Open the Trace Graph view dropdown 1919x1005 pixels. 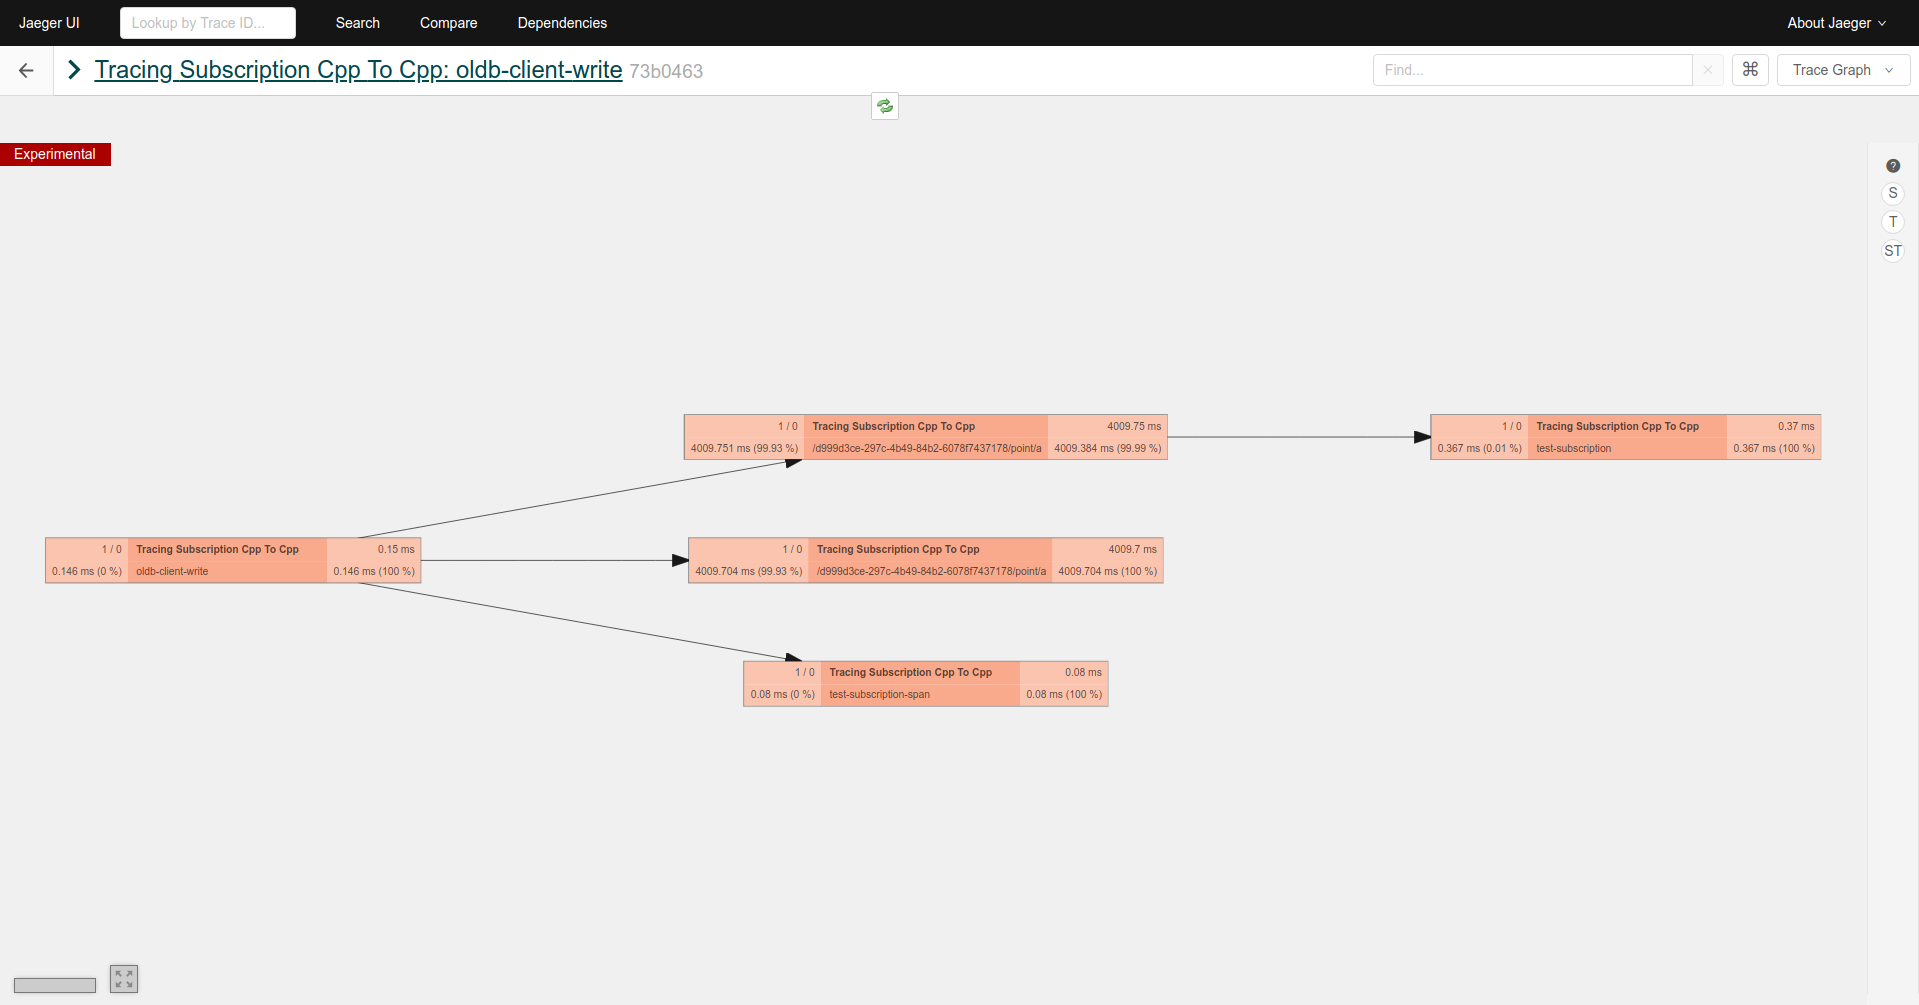point(1842,70)
